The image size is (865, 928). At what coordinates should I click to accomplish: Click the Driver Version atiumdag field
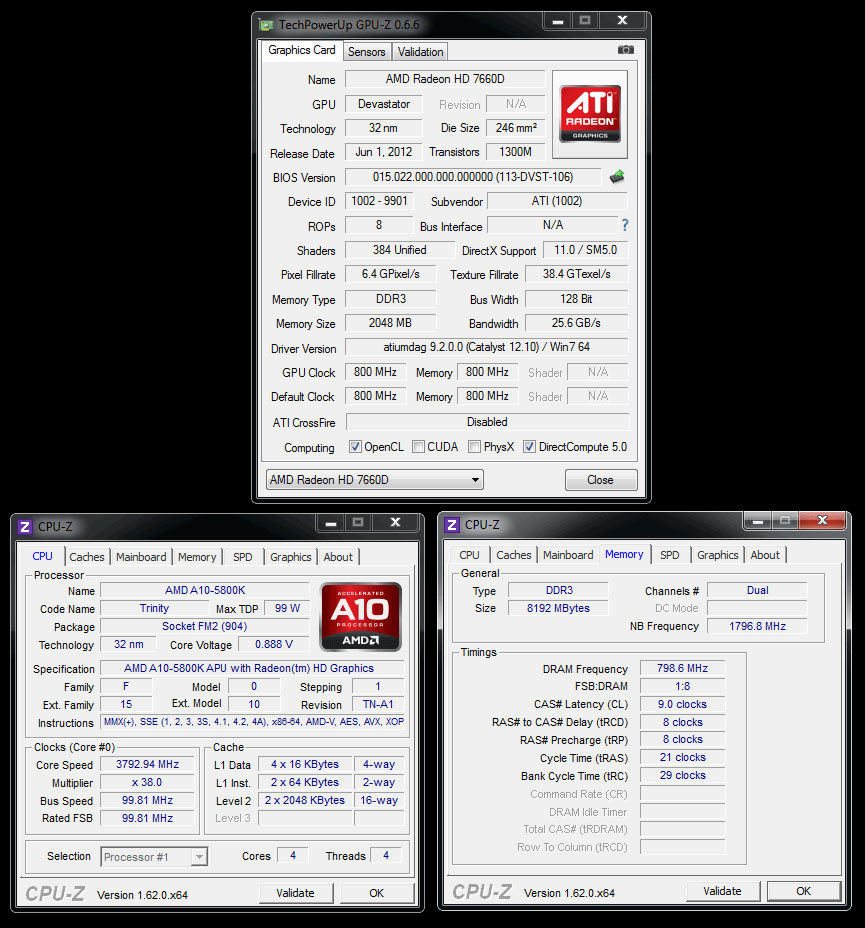pos(486,347)
